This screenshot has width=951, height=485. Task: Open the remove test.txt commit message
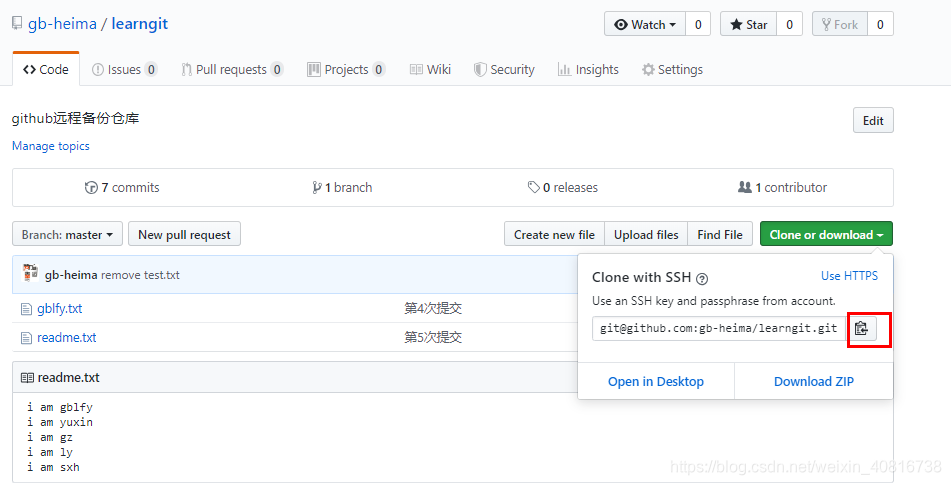pyautogui.click(x=140, y=275)
